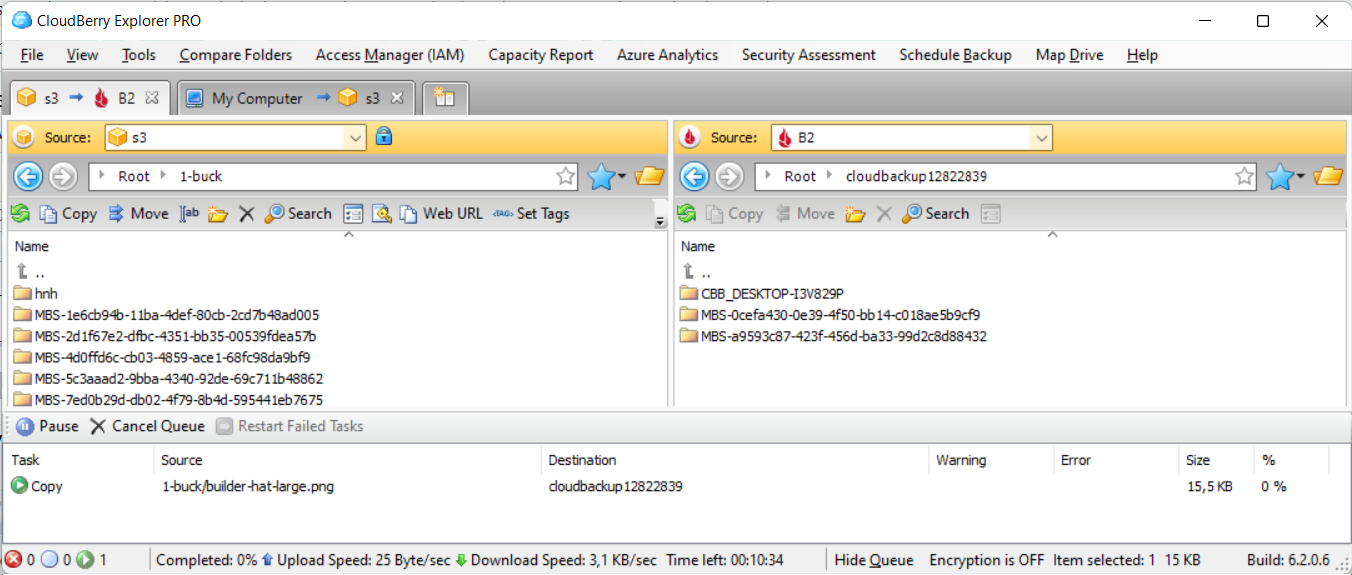This screenshot has width=1352, height=575.
Task: Click Cancel Queue button
Action: 147,426
